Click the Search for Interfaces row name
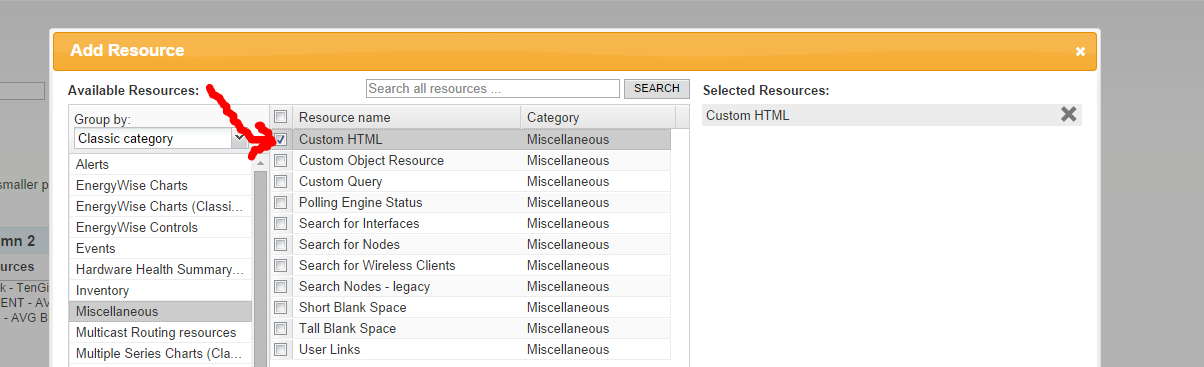This screenshot has width=1204, height=367. click(x=359, y=224)
